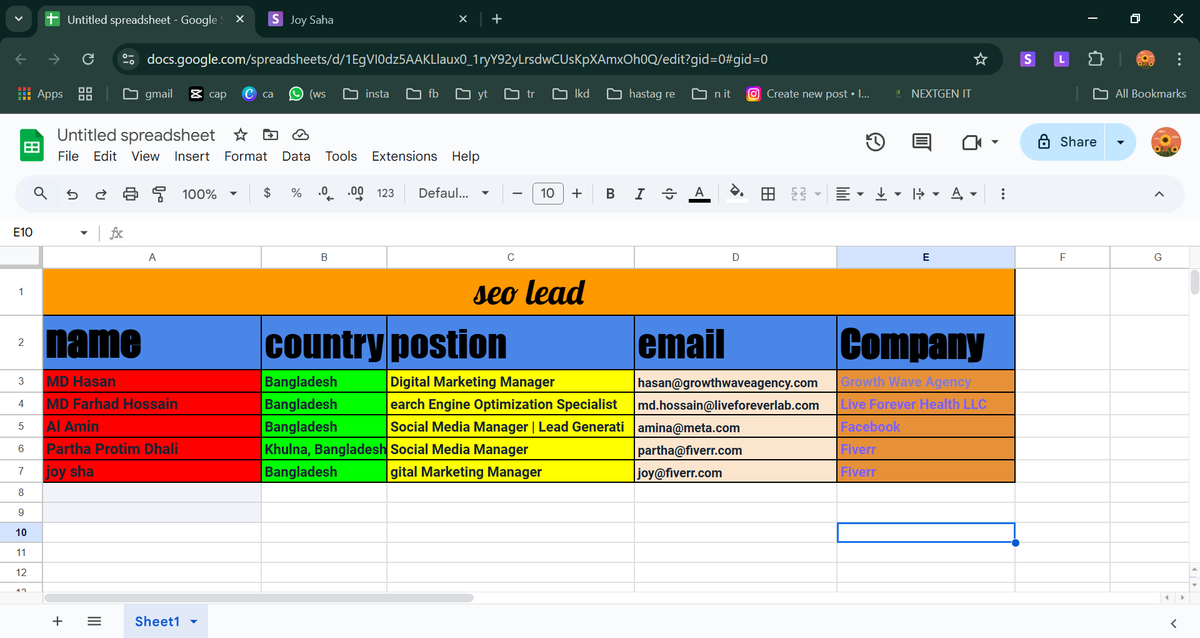Screen dimensions: 1200x638
Task: Open the Extensions menu
Action: coord(404,156)
